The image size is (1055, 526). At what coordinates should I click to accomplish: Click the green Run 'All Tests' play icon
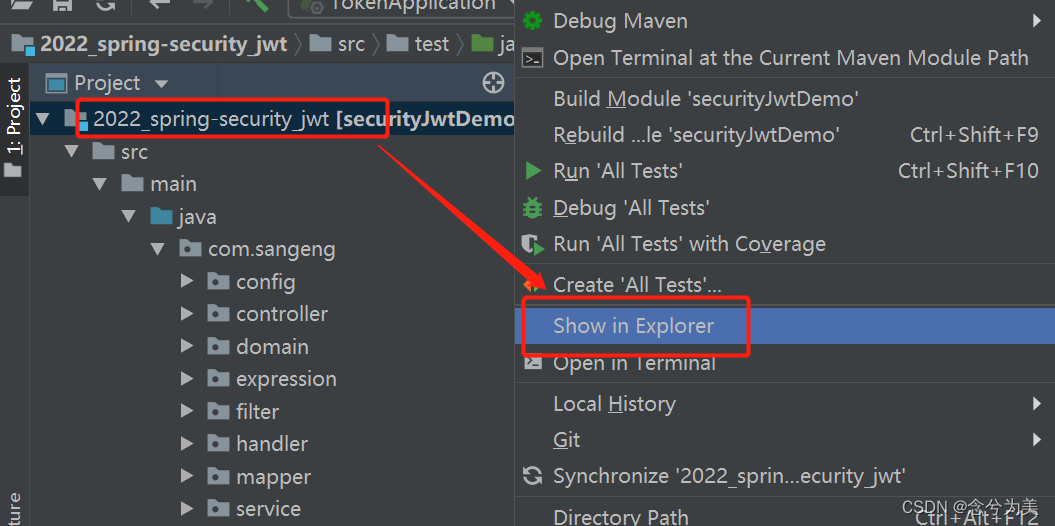click(x=533, y=171)
